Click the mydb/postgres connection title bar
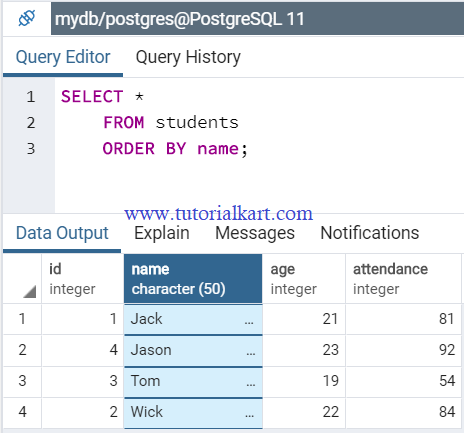464x433 pixels. click(257, 19)
